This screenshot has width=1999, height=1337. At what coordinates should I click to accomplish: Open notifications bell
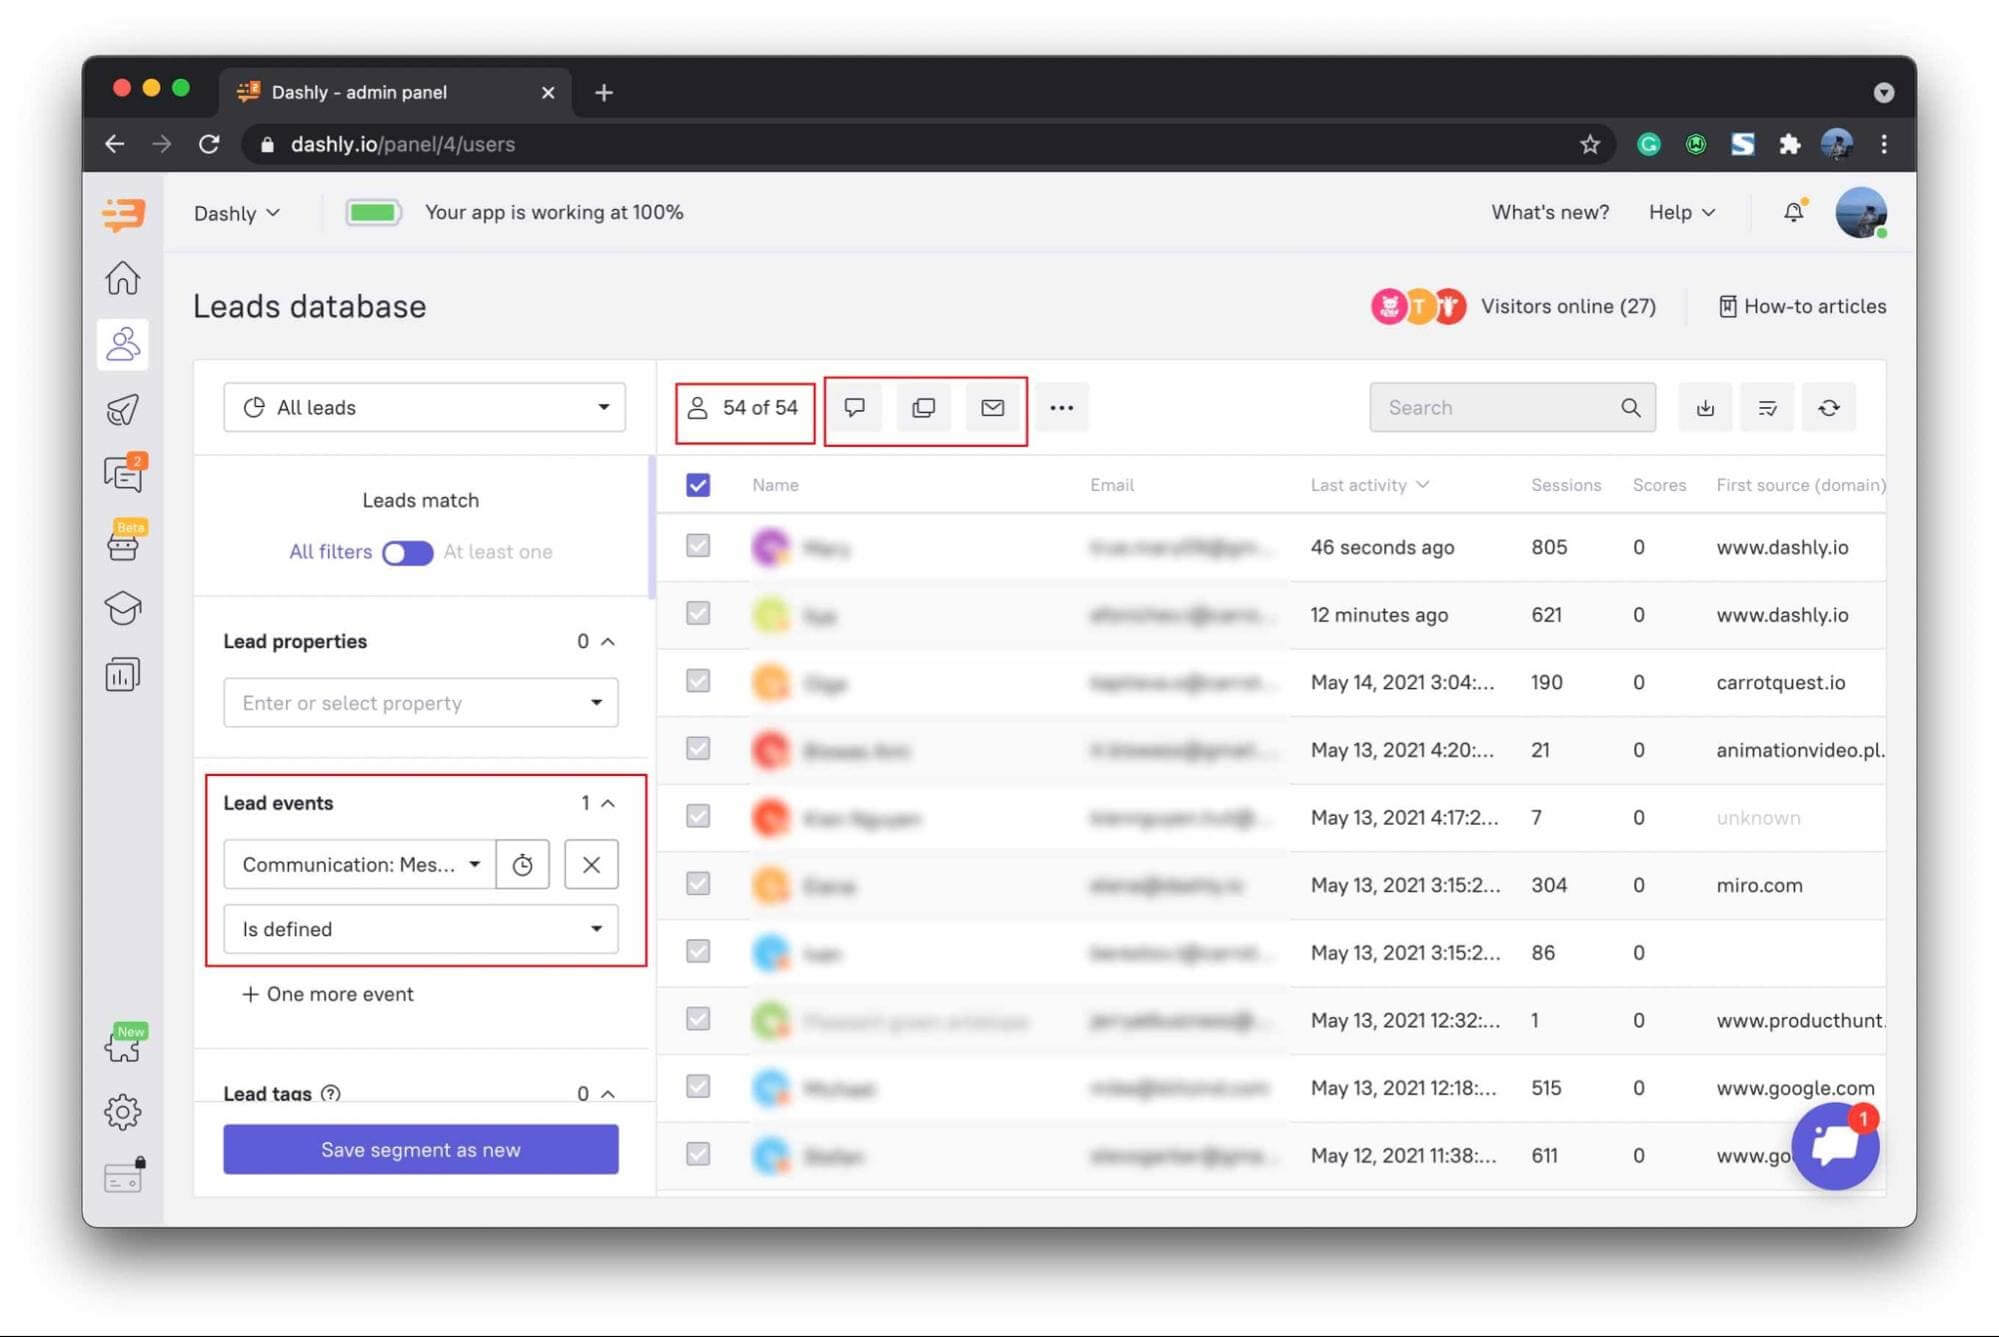pos(1794,212)
